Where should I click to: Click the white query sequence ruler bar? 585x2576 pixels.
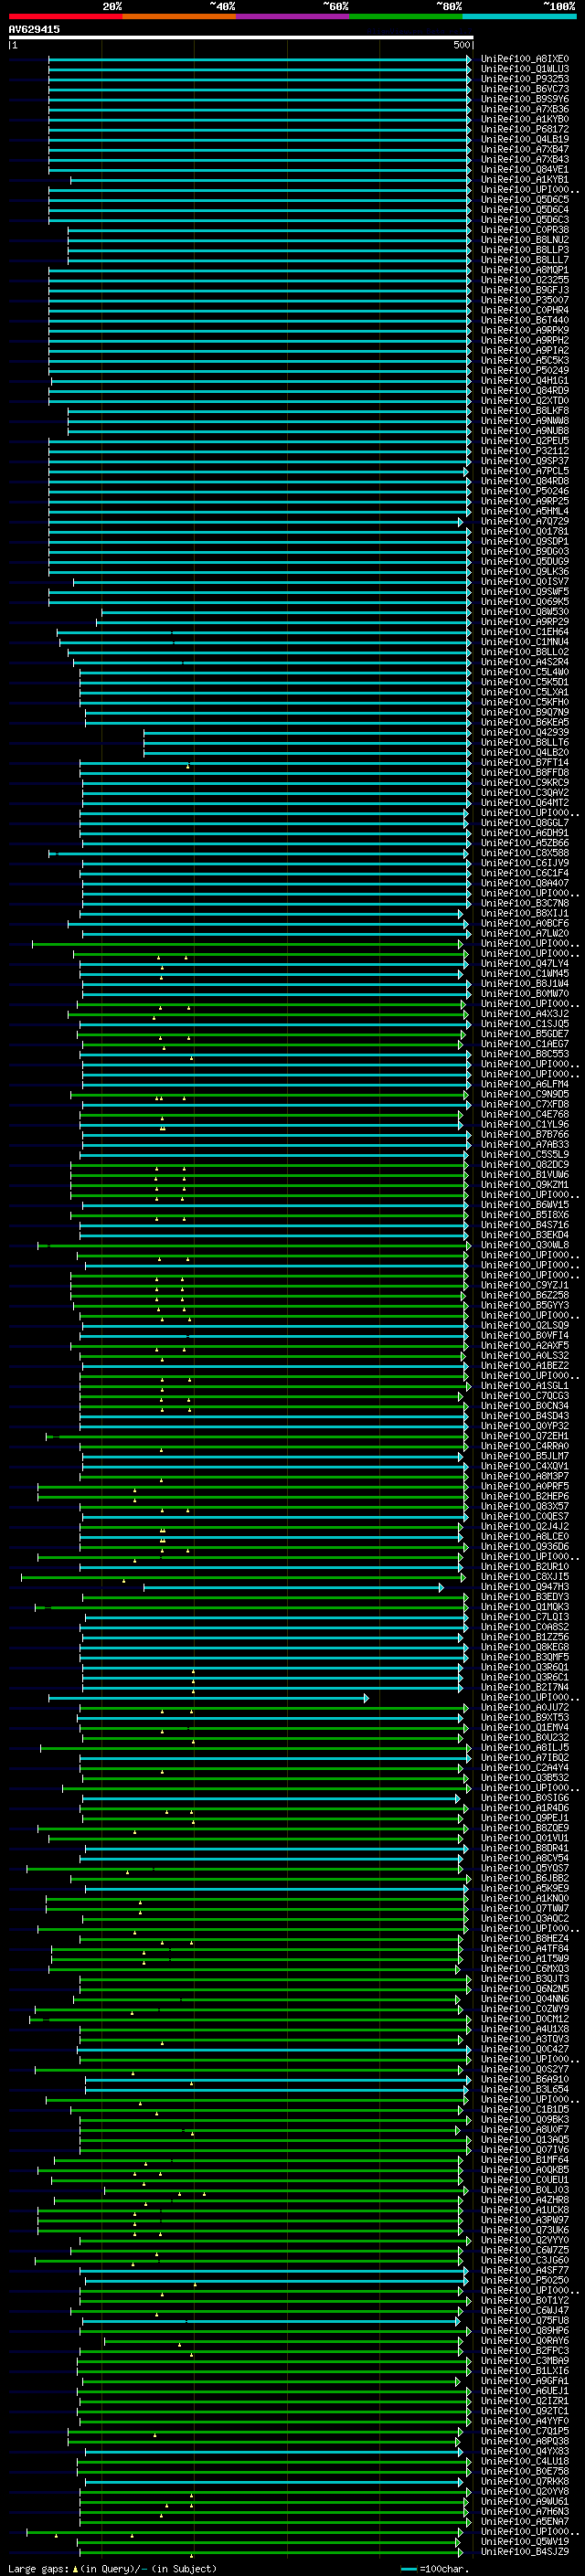pos(241,37)
